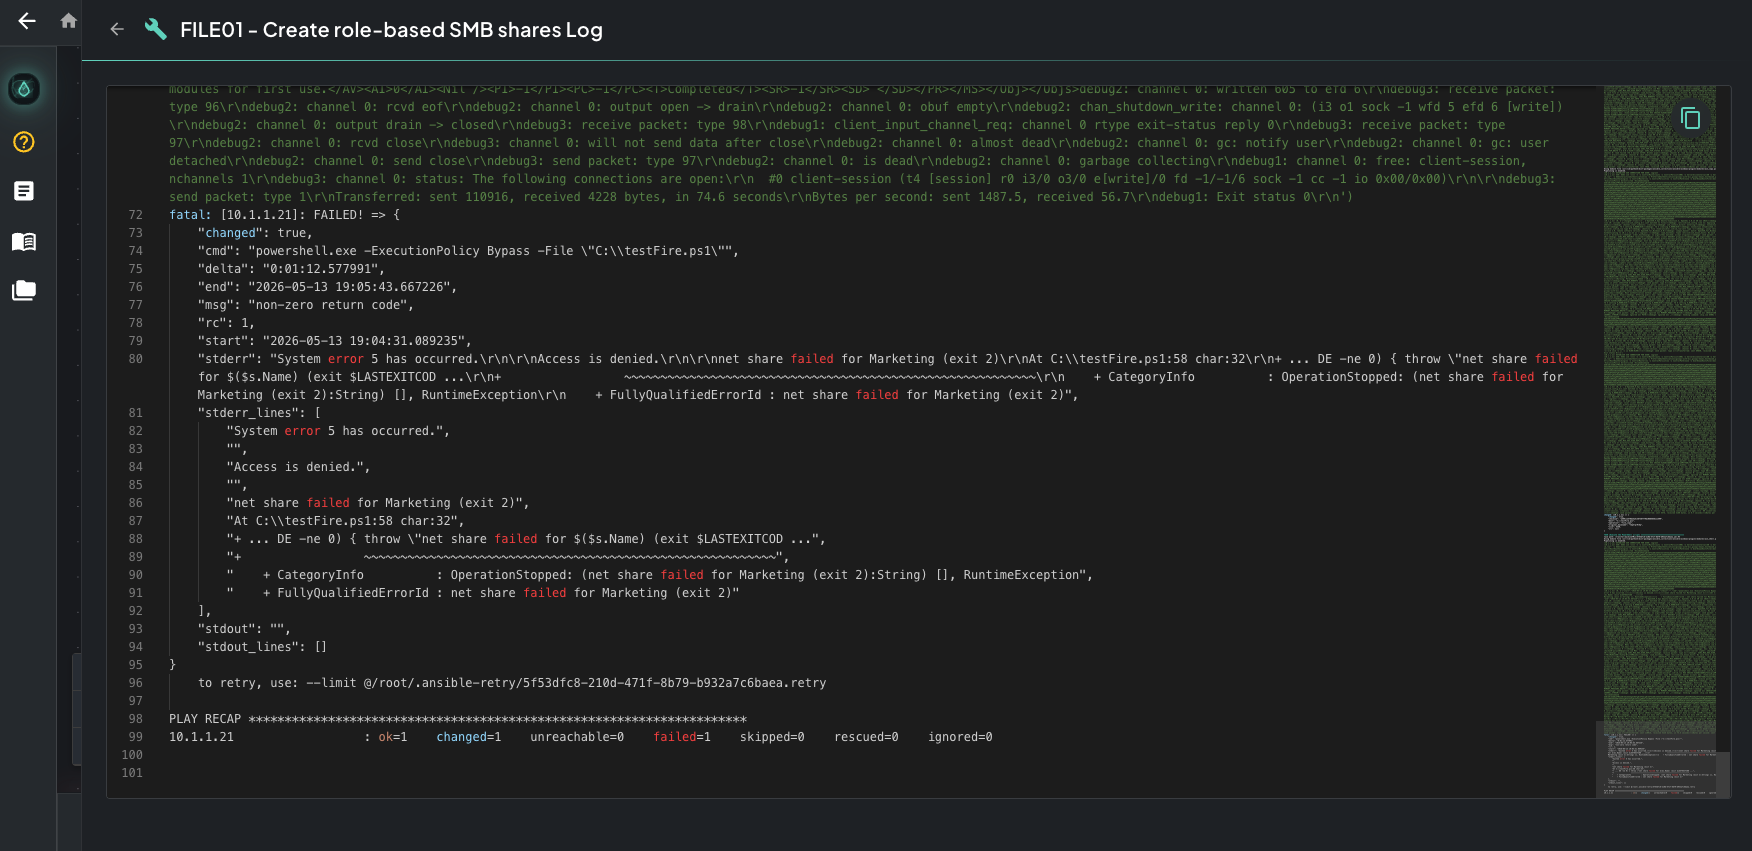This screenshot has height=851, width=1752.
Task: Select the "changed": true line
Action: [255, 233]
